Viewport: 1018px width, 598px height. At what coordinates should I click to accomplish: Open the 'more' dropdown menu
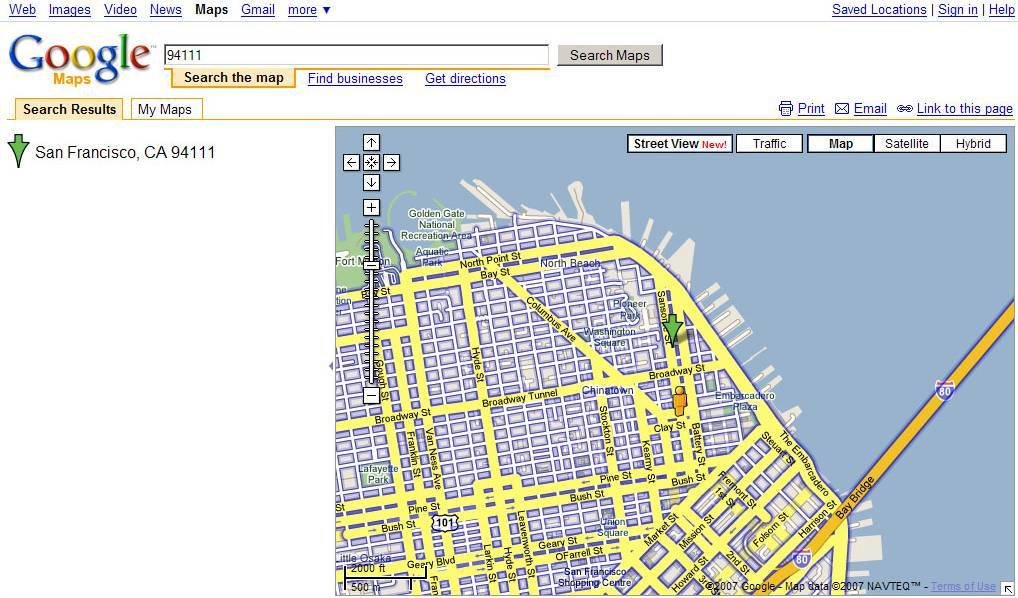click(x=309, y=10)
